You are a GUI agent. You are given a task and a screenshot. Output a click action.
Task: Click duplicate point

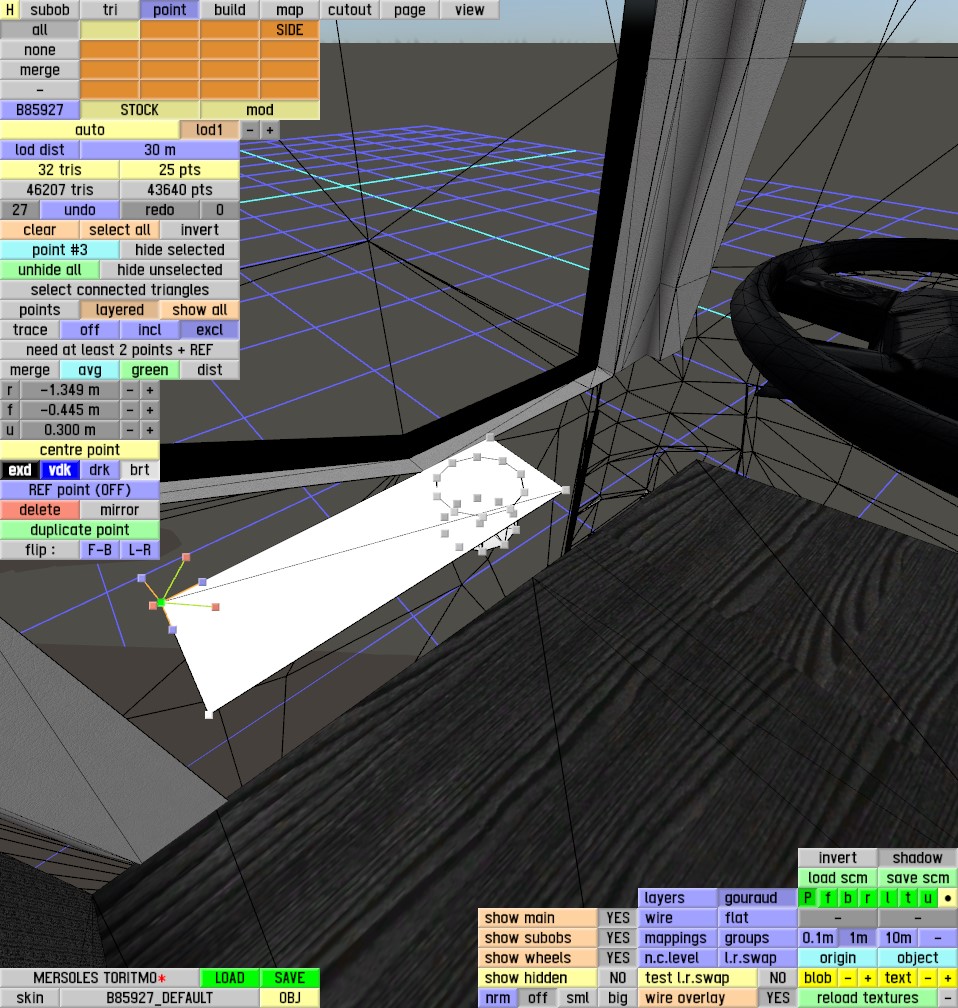tap(80, 530)
